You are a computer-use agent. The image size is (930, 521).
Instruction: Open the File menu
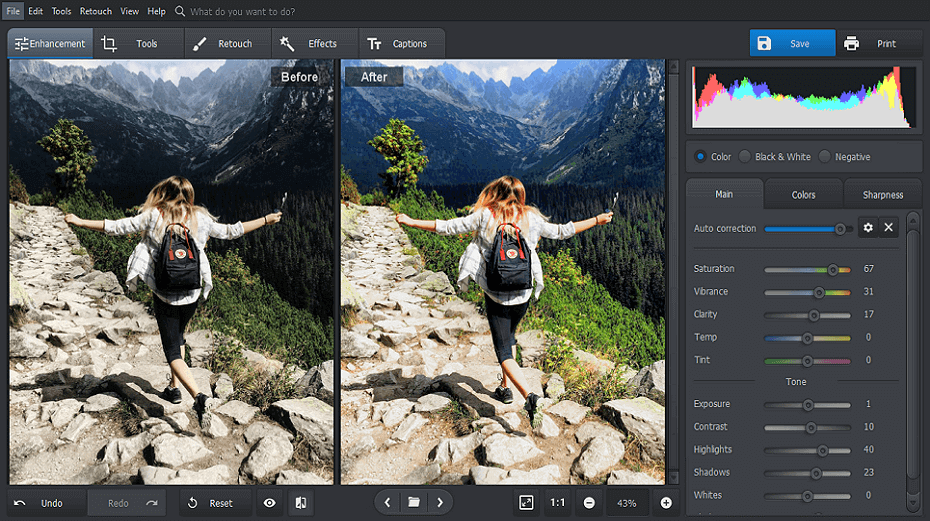pyautogui.click(x=13, y=11)
